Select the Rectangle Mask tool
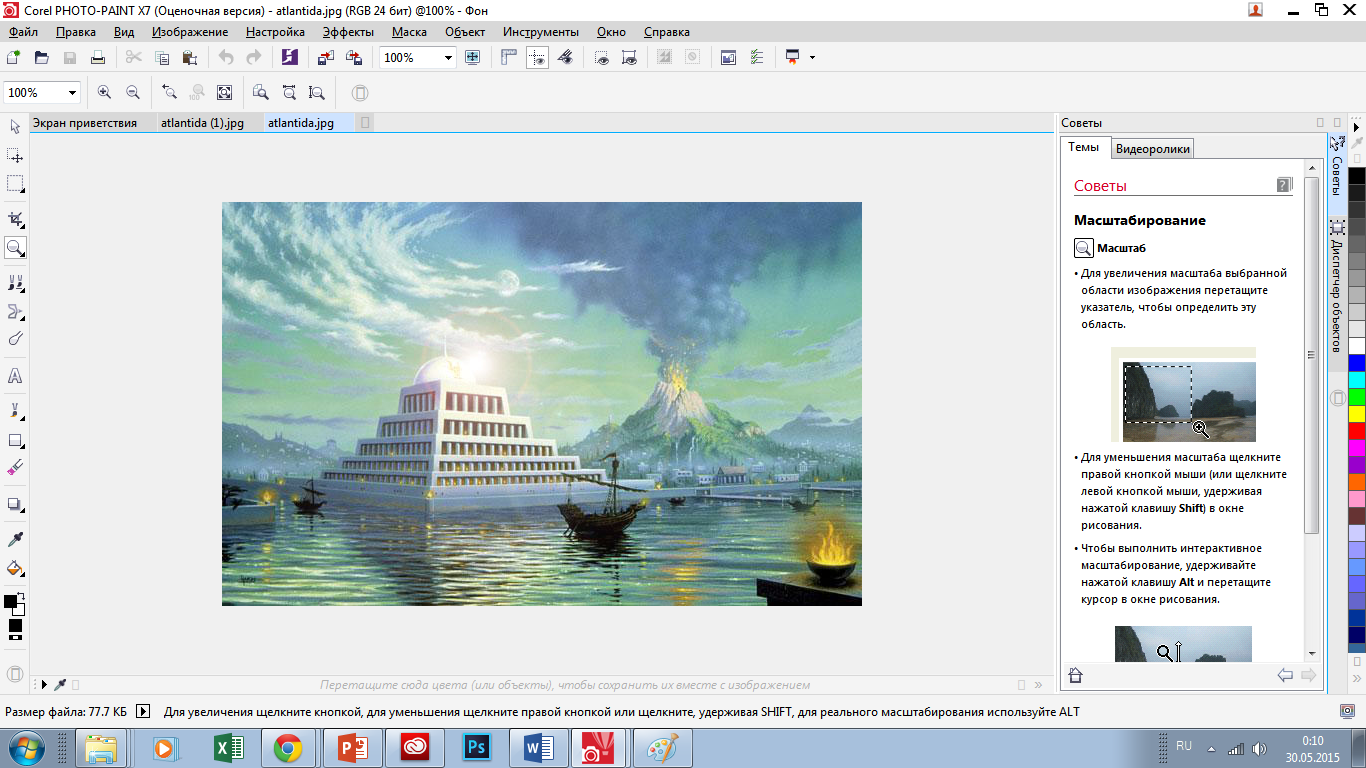 coord(15,184)
